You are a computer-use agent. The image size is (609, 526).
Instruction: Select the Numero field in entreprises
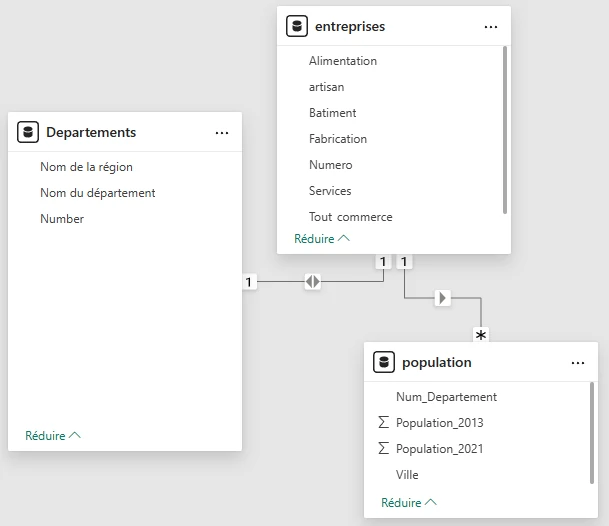point(330,165)
